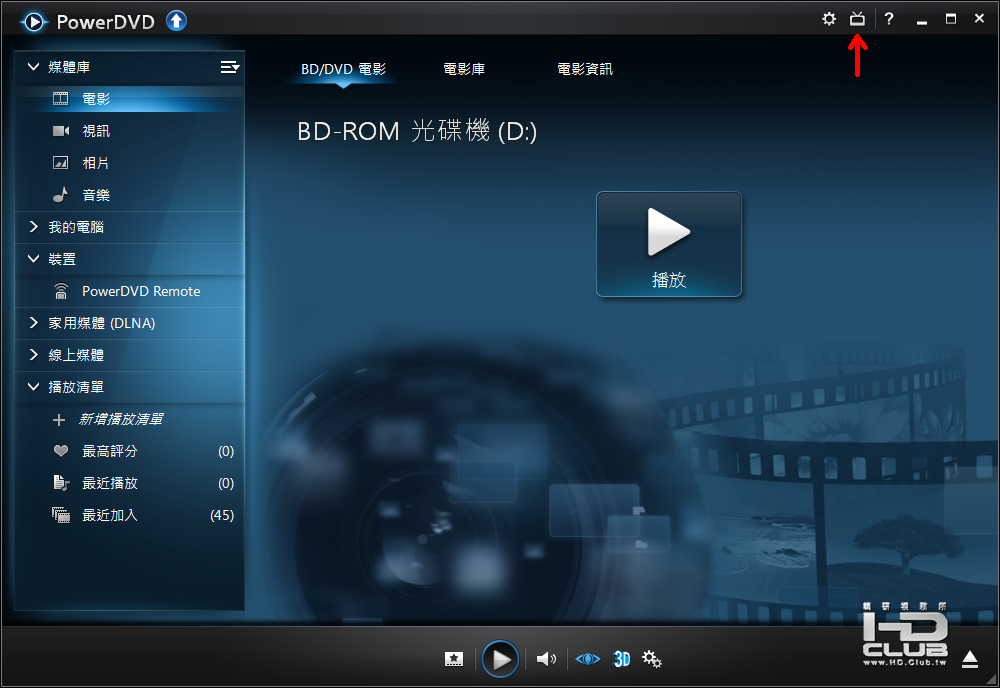
Task: Collapse the 媒體庫 section
Action: coord(33,66)
